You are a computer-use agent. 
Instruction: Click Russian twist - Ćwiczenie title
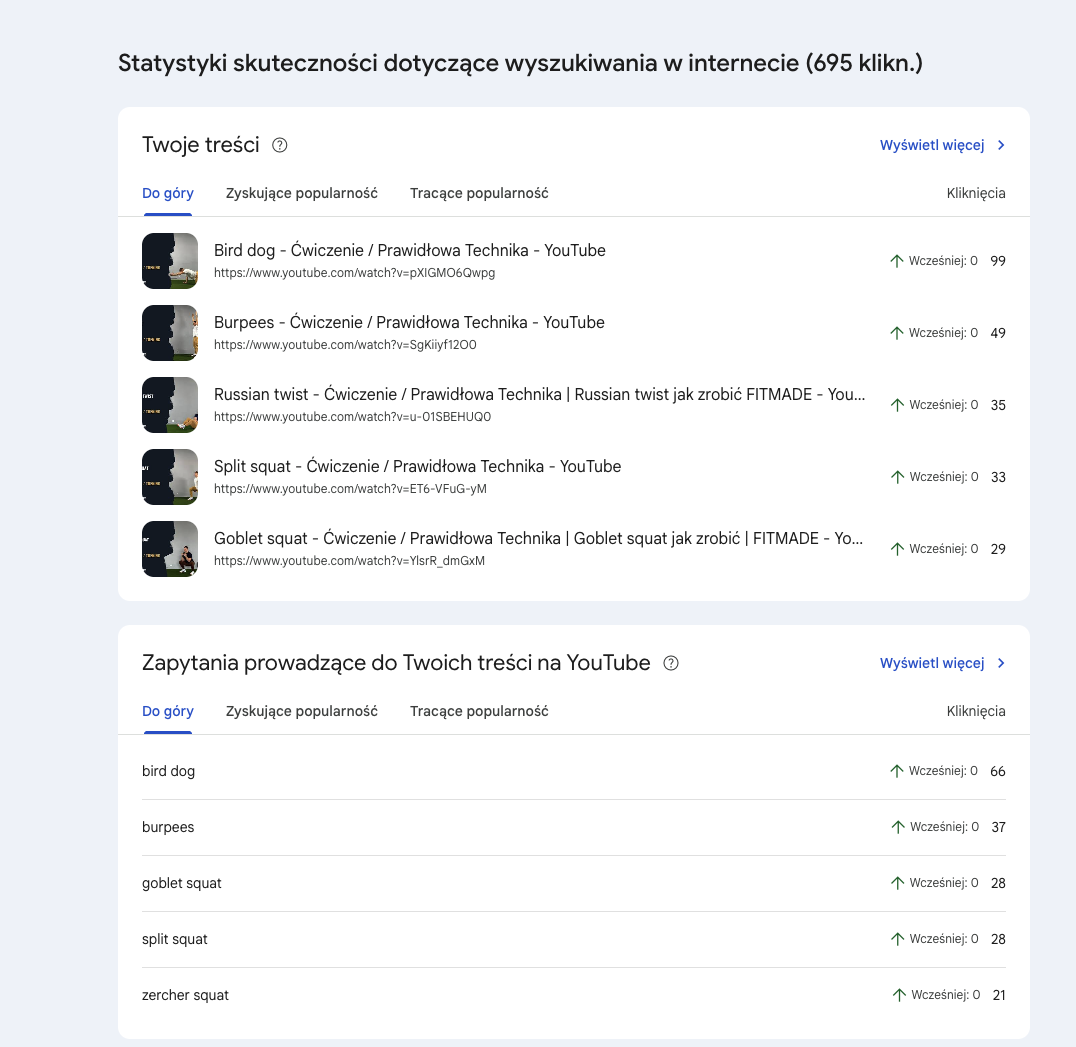tap(539, 395)
